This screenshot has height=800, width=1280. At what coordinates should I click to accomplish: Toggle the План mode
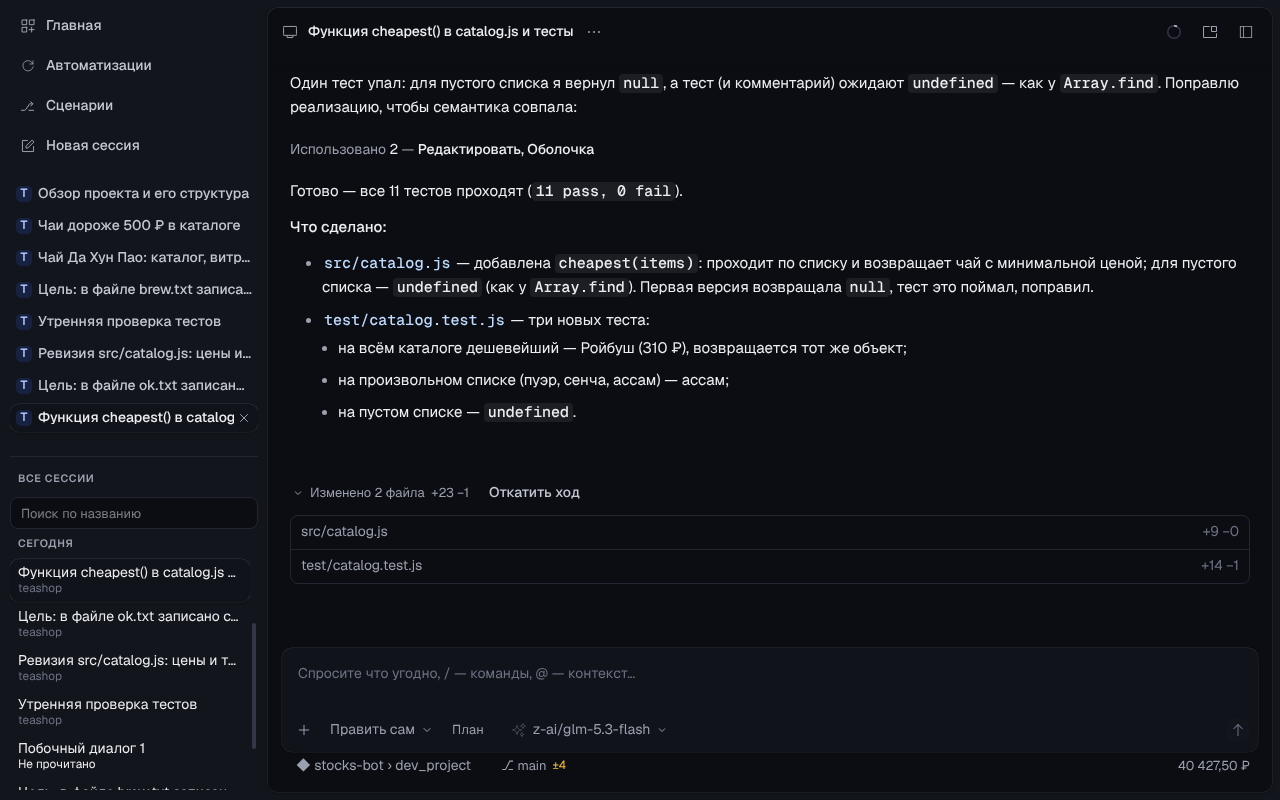(467, 730)
